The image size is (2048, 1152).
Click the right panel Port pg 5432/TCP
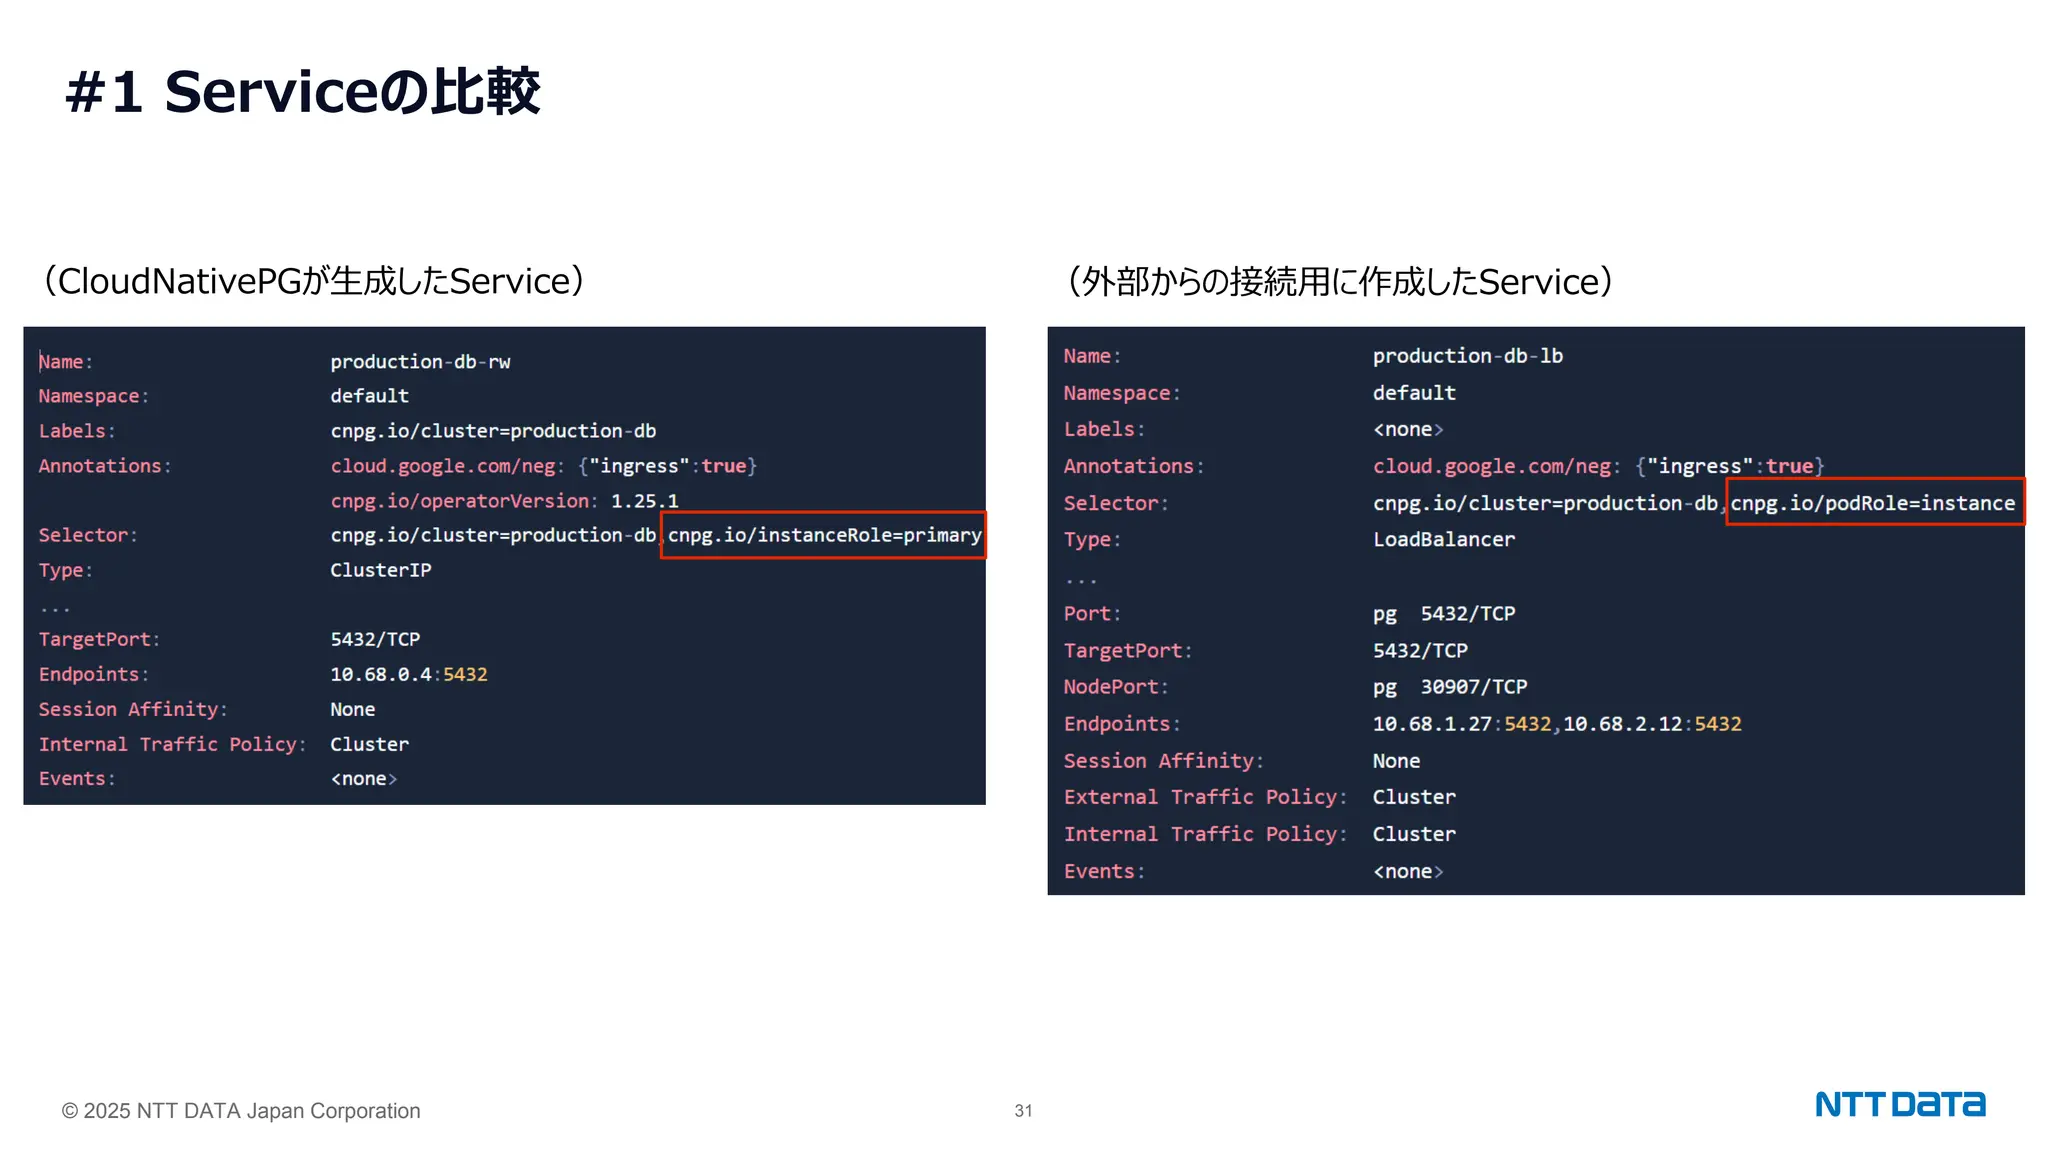click(x=1443, y=614)
